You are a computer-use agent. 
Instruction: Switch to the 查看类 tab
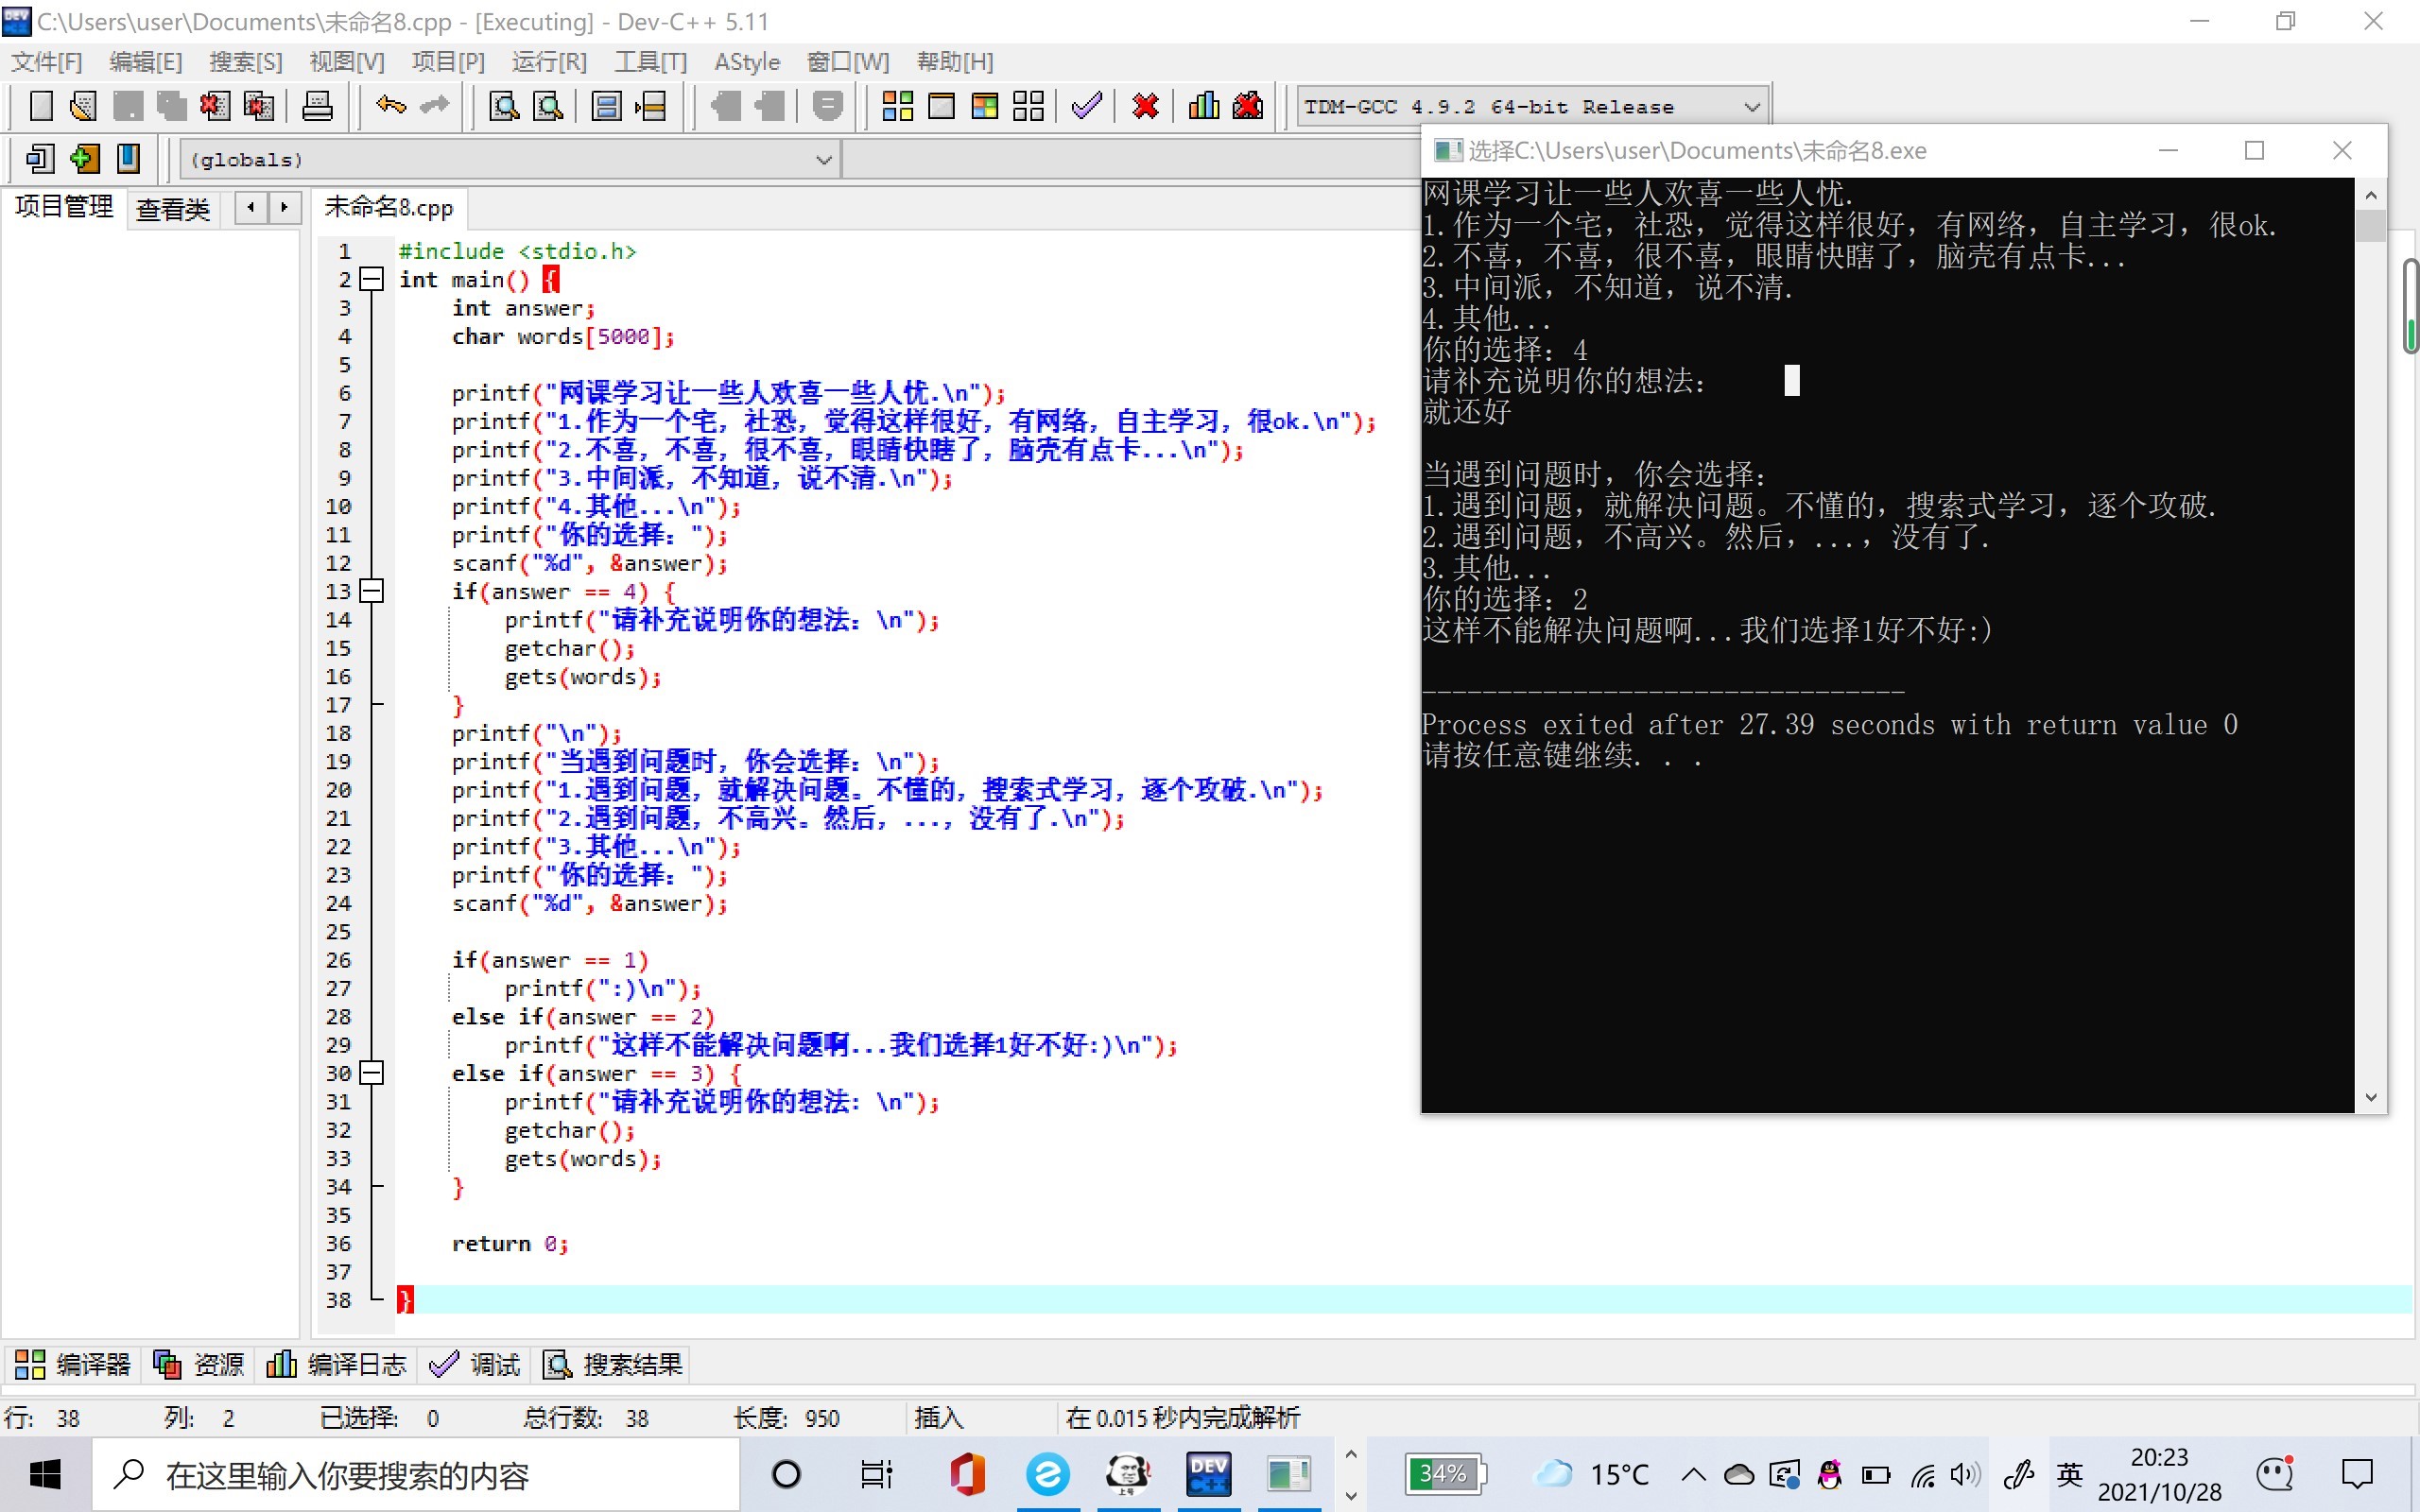point(173,208)
